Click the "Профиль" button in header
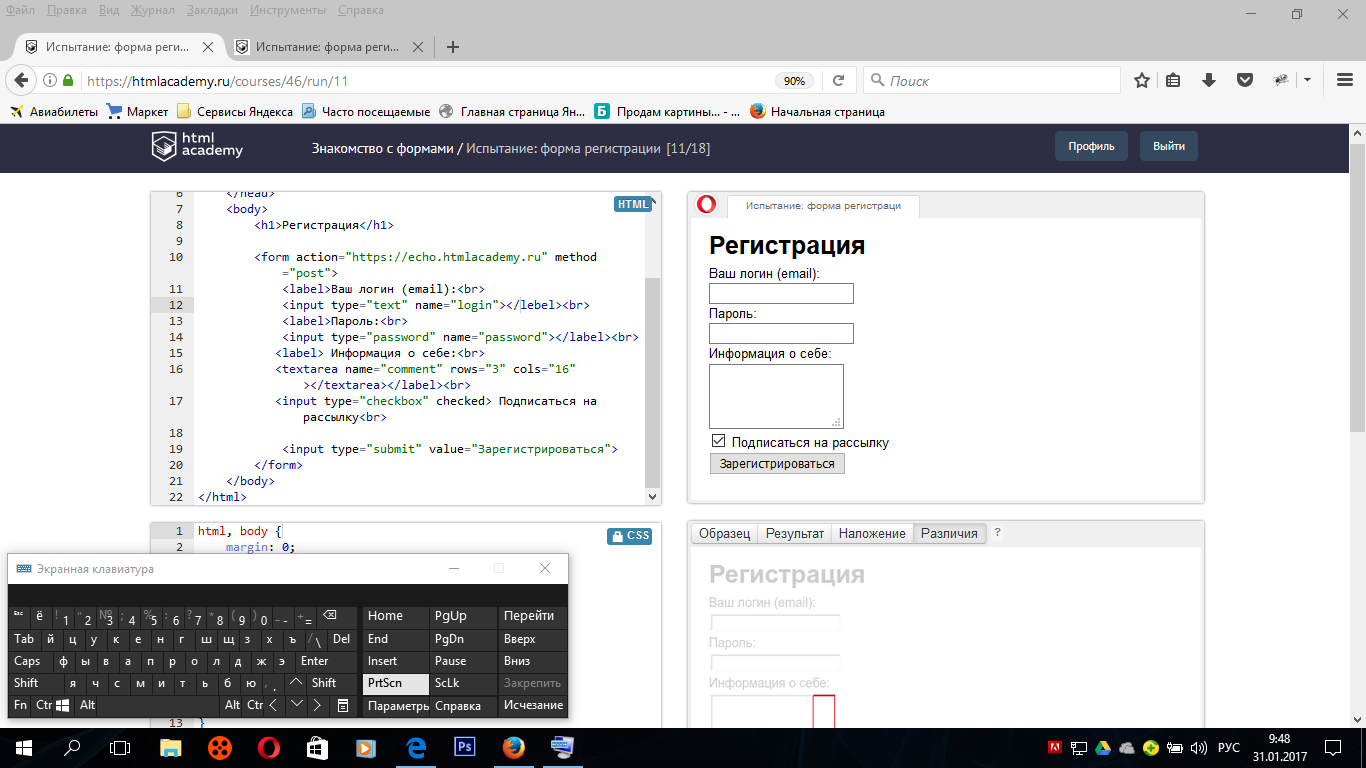The width and height of the screenshot is (1366, 768). [1091, 146]
